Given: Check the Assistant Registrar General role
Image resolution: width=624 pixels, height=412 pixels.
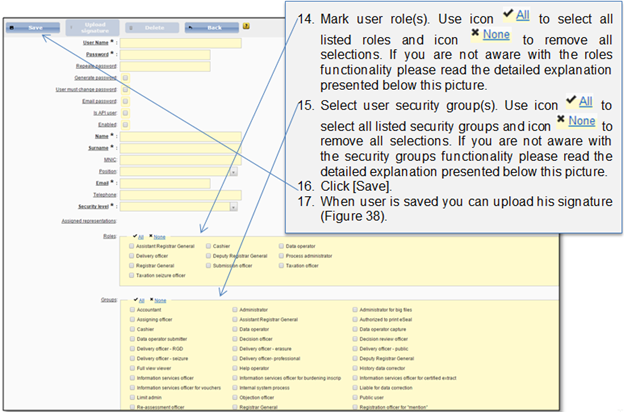Looking at the screenshot, I should tap(133, 245).
